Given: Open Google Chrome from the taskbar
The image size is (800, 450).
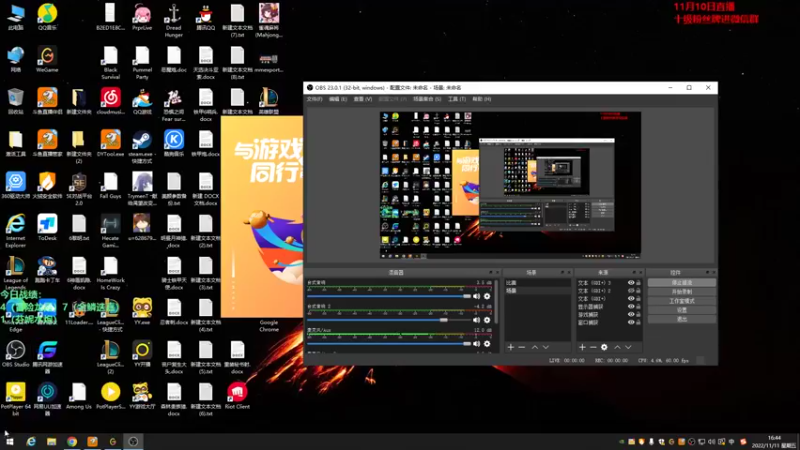Looking at the screenshot, I should pos(71,441).
